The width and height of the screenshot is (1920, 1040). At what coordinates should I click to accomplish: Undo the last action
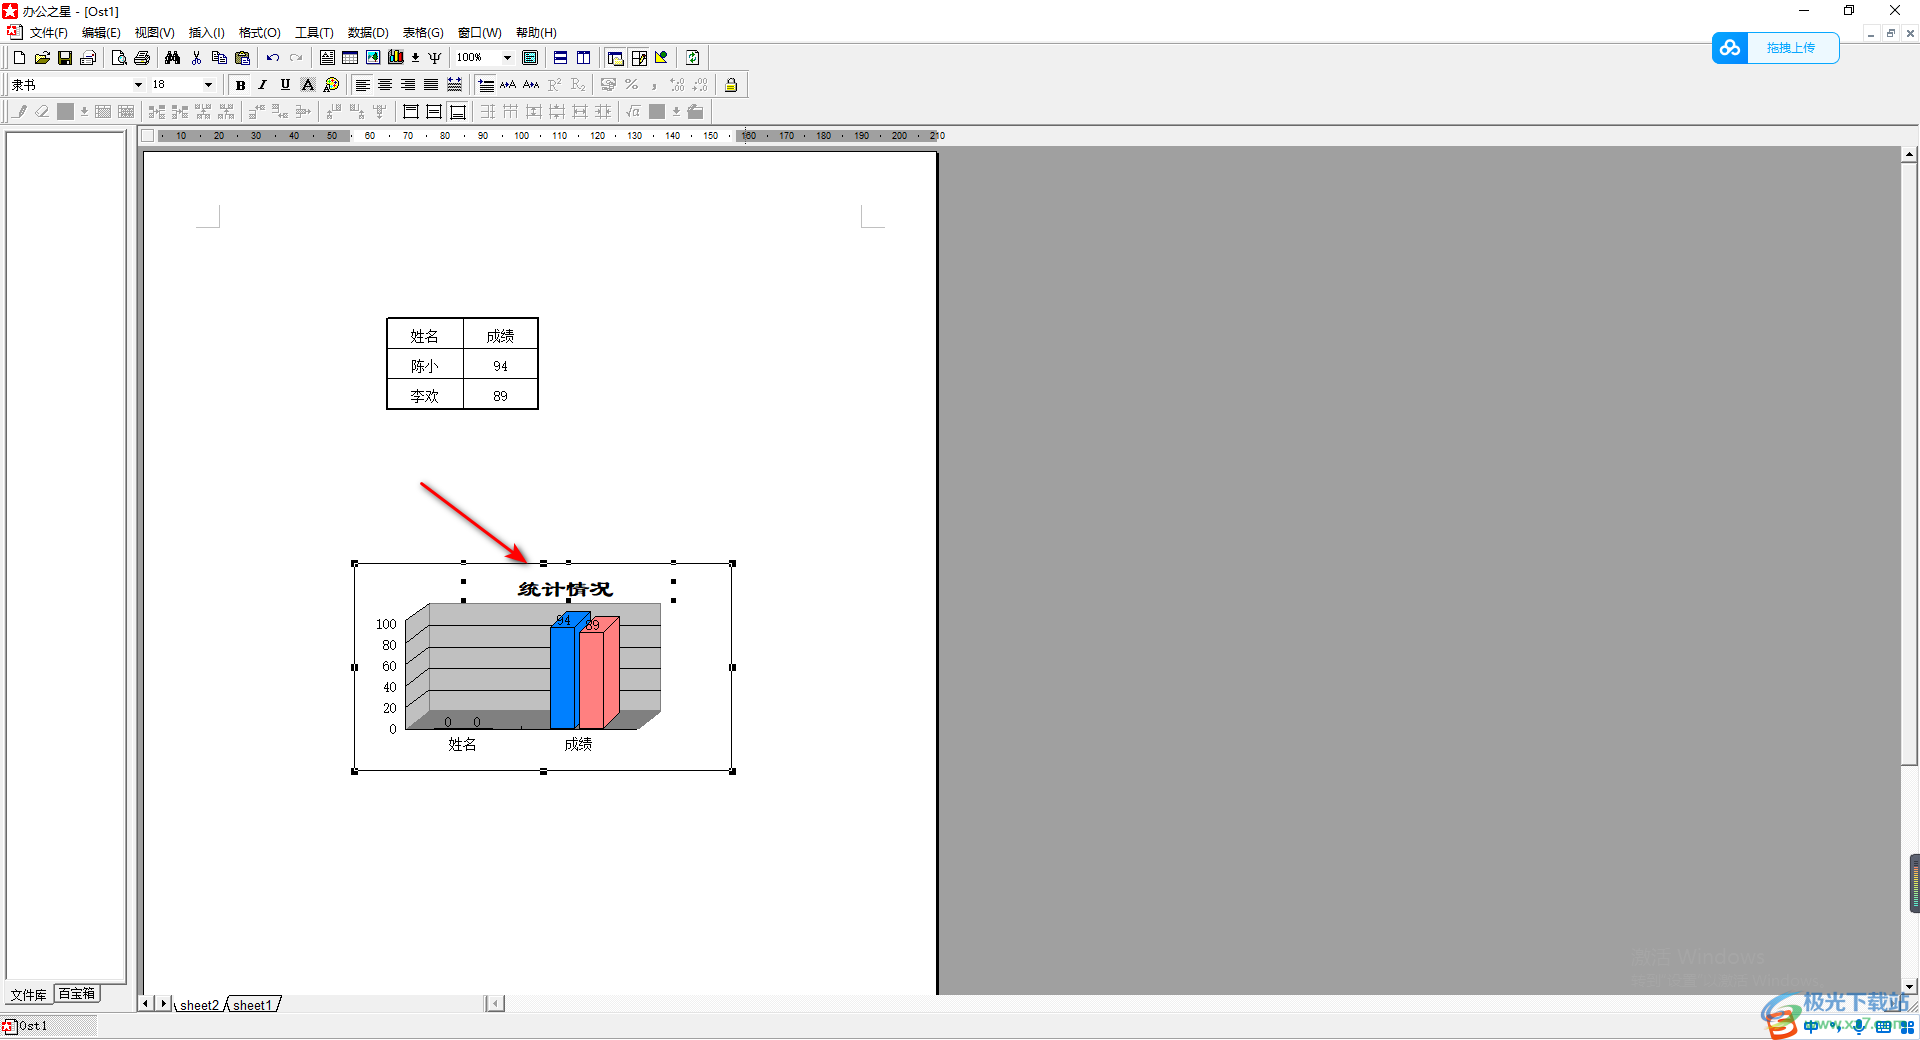click(x=273, y=58)
